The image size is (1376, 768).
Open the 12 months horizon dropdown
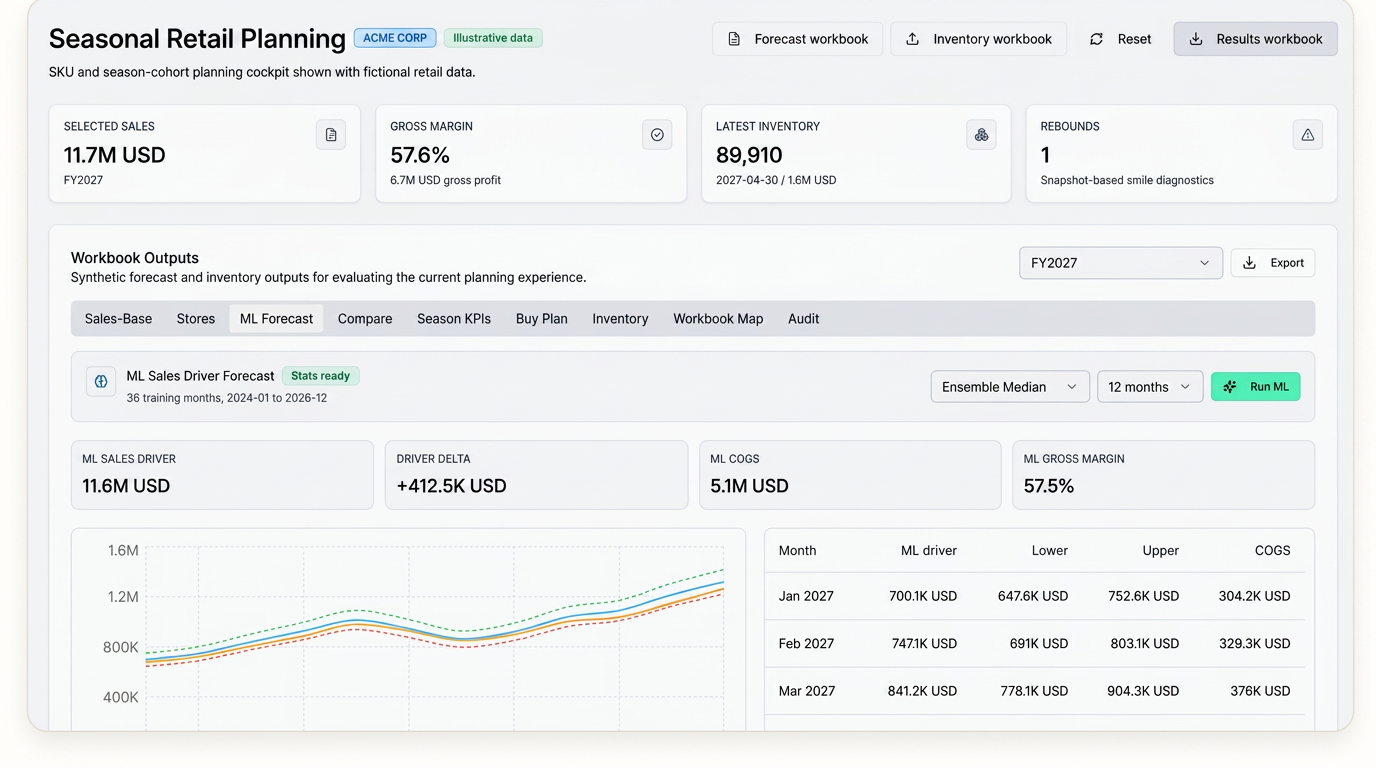(1149, 387)
